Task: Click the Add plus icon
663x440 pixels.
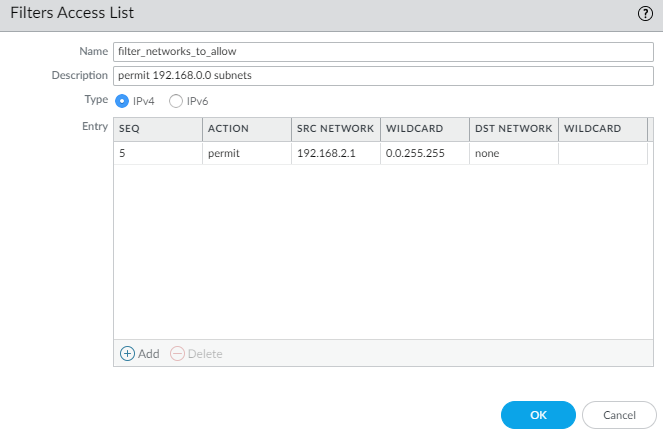Action: click(127, 354)
